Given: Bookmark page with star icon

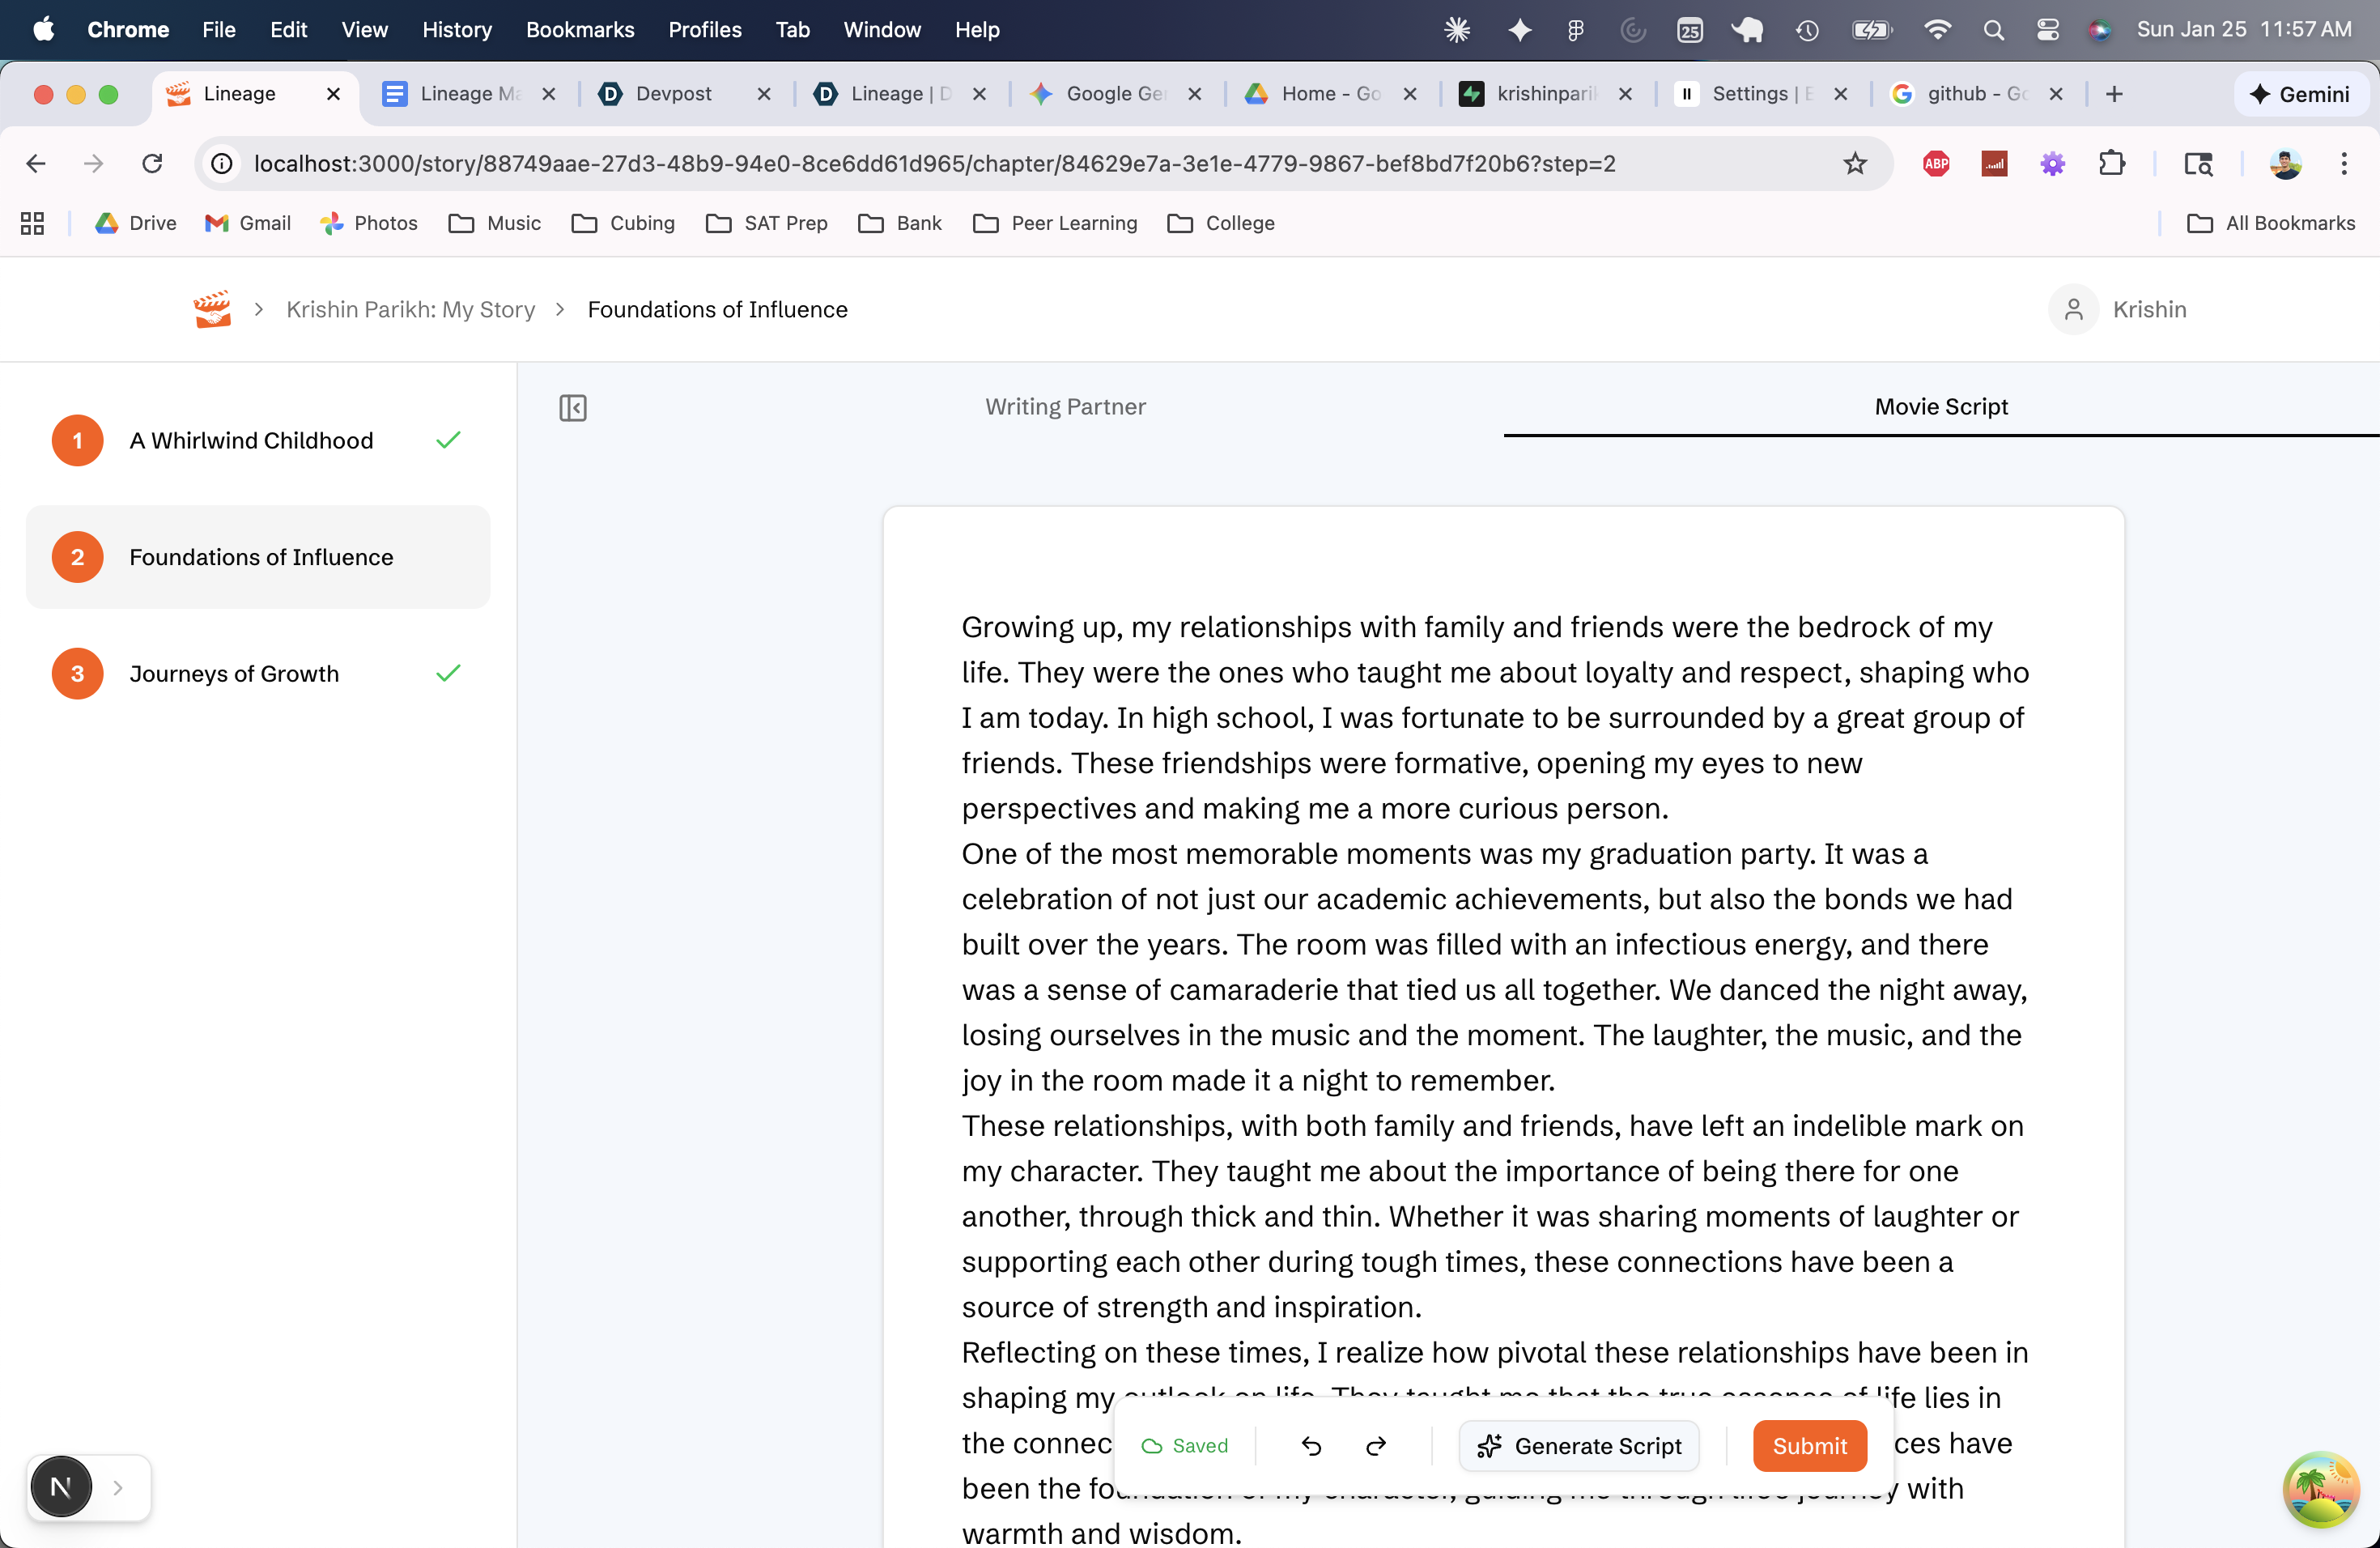Looking at the screenshot, I should (1855, 163).
